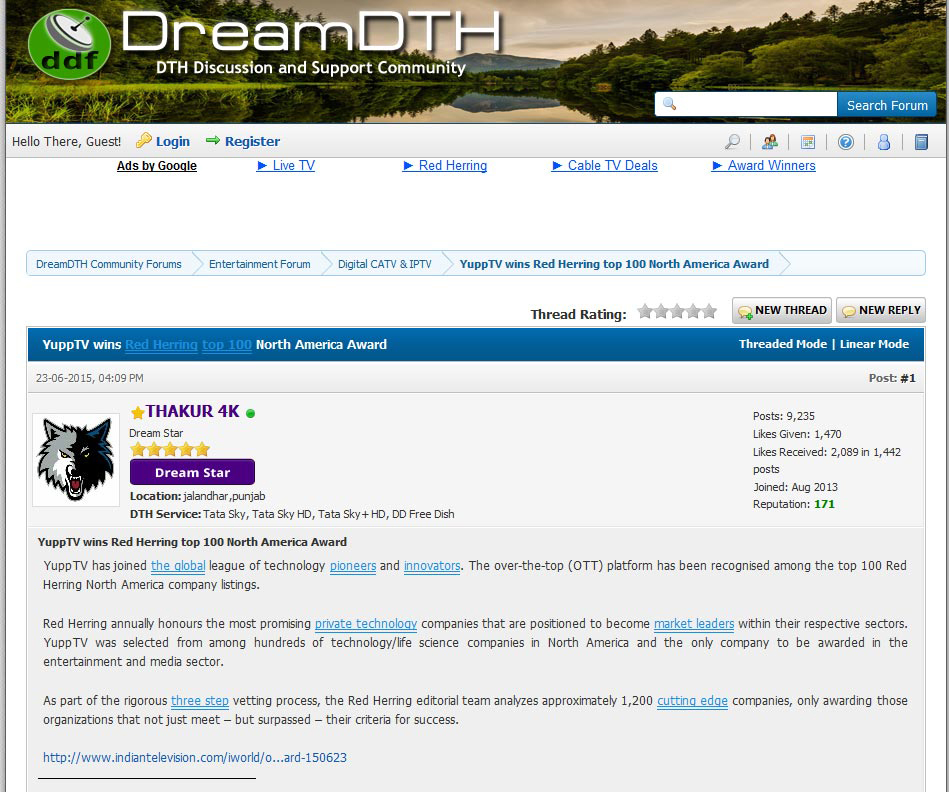The image size is (949, 792).
Task: Click the blue notebook icon in the toolbar
Action: pyautogui.click(x=921, y=142)
